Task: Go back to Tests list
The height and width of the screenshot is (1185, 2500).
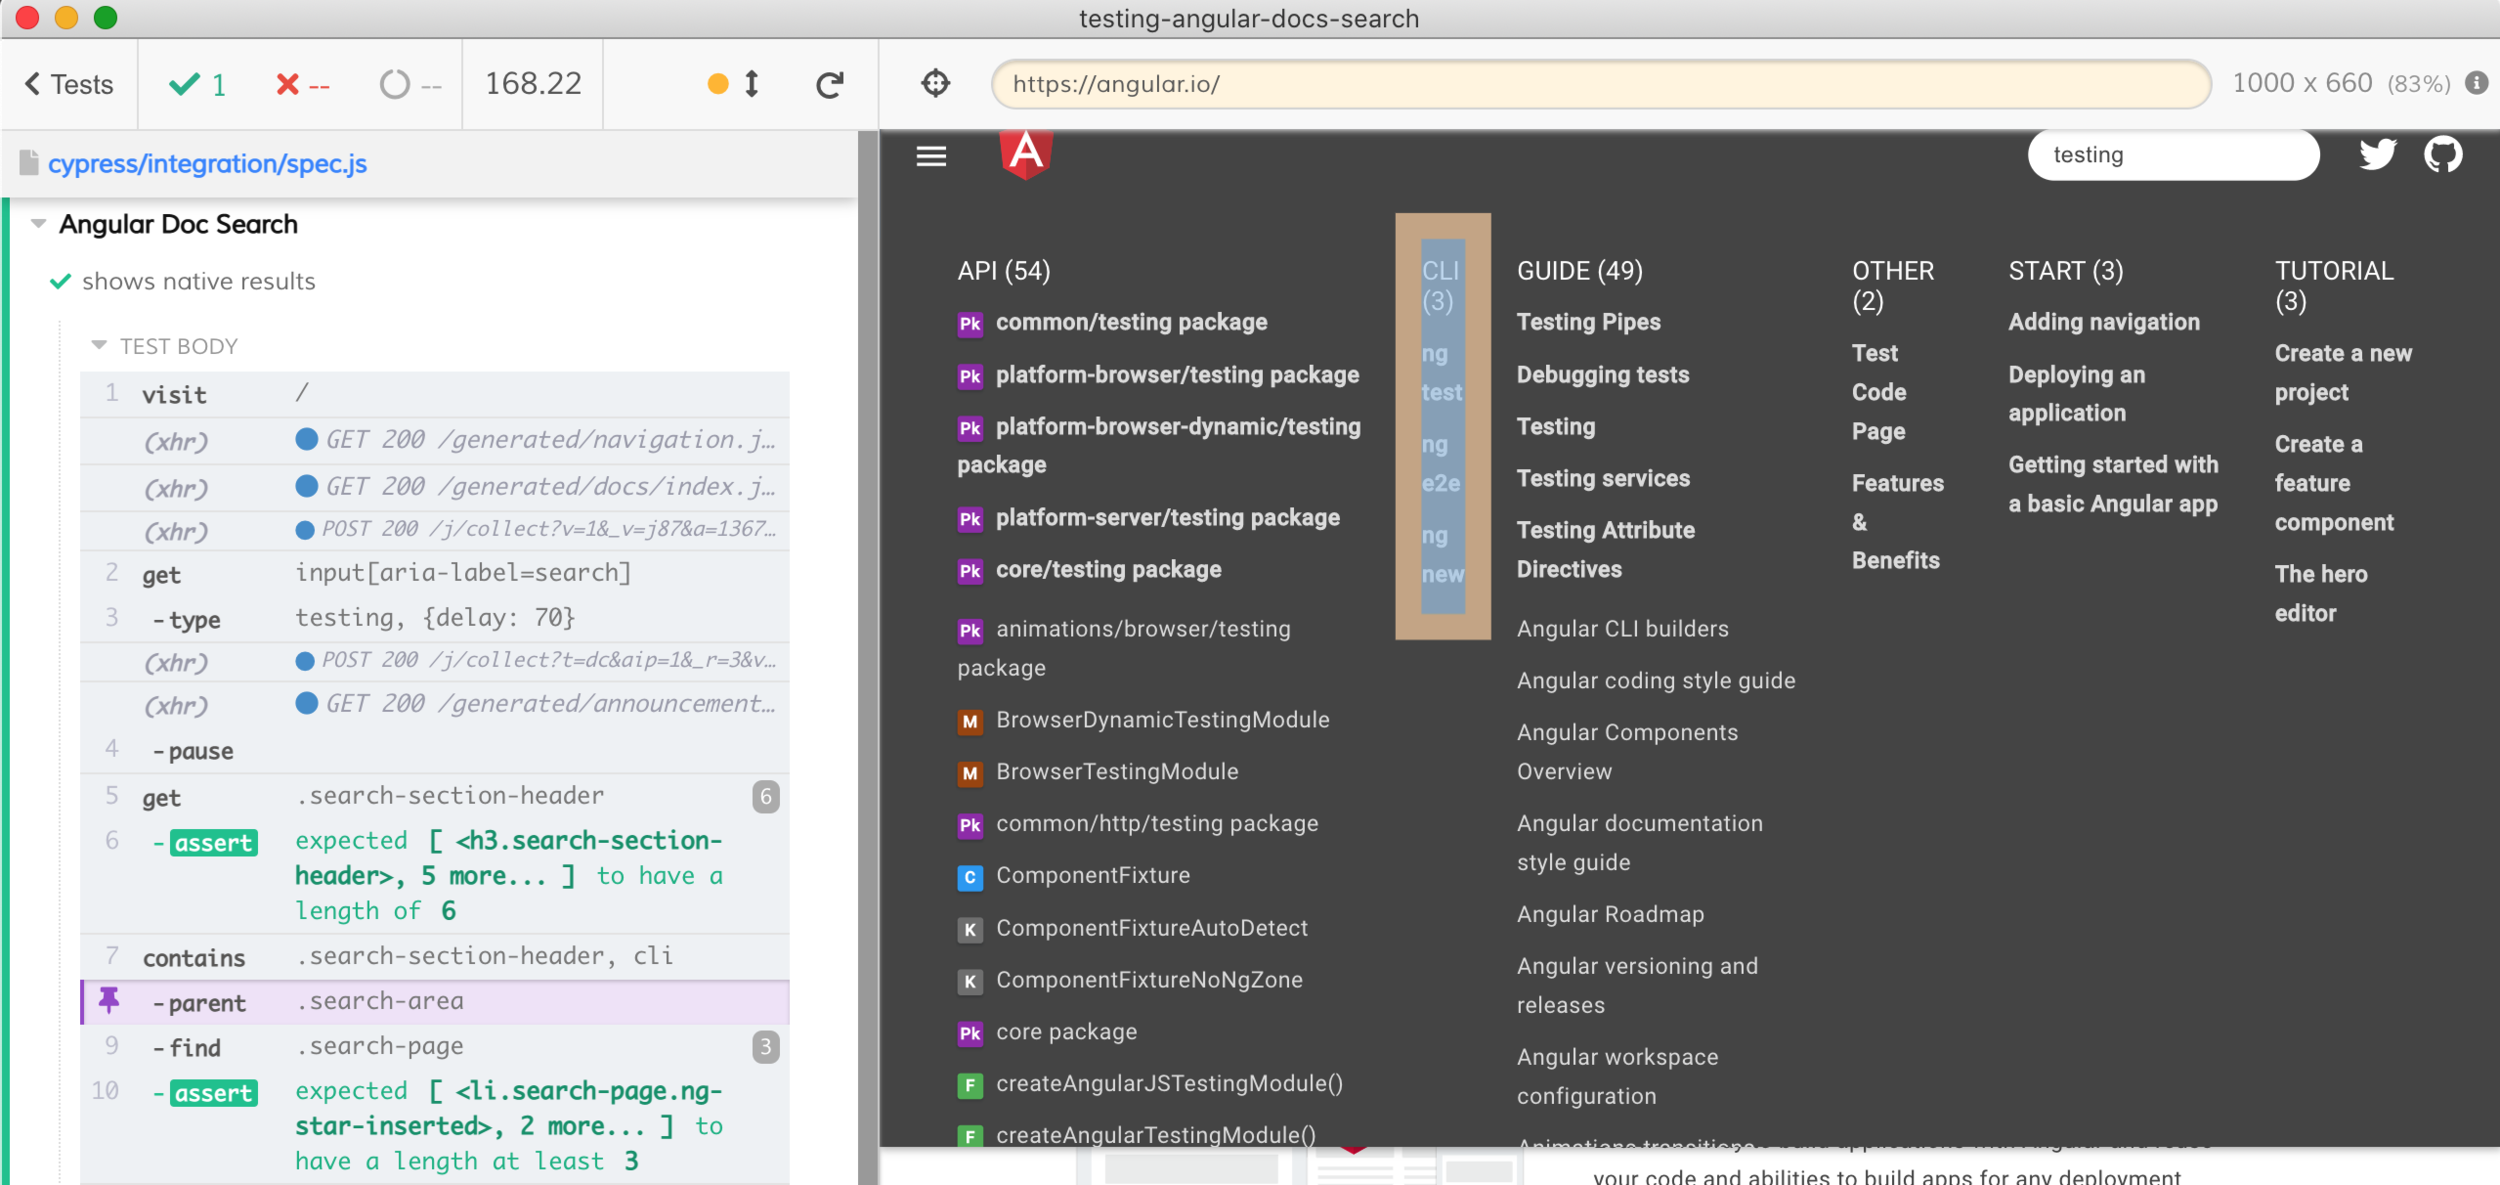Action: pyautogui.click(x=69, y=85)
